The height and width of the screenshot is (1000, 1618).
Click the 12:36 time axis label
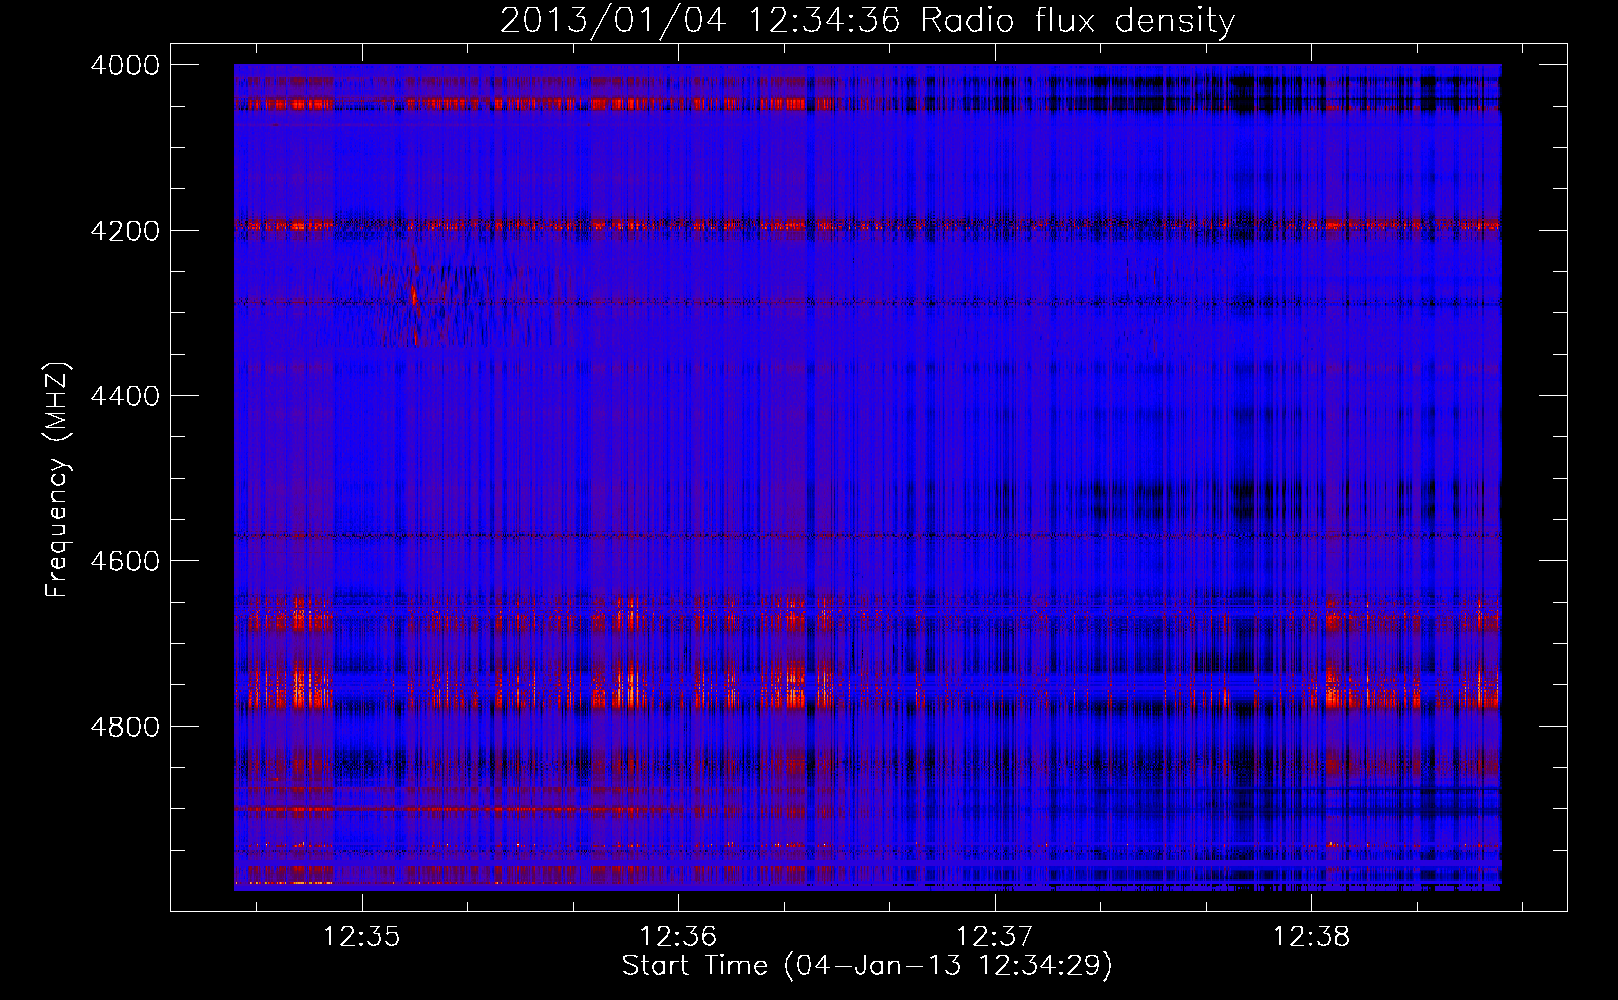tap(679, 937)
